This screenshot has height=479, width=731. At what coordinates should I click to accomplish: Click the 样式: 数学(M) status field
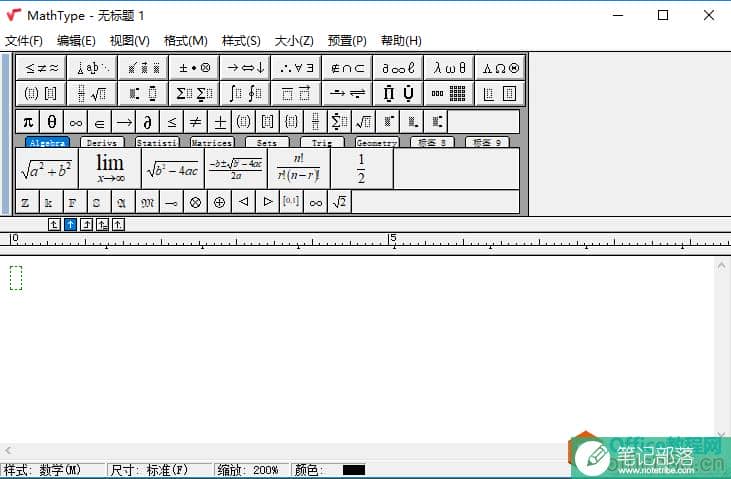tap(53, 470)
